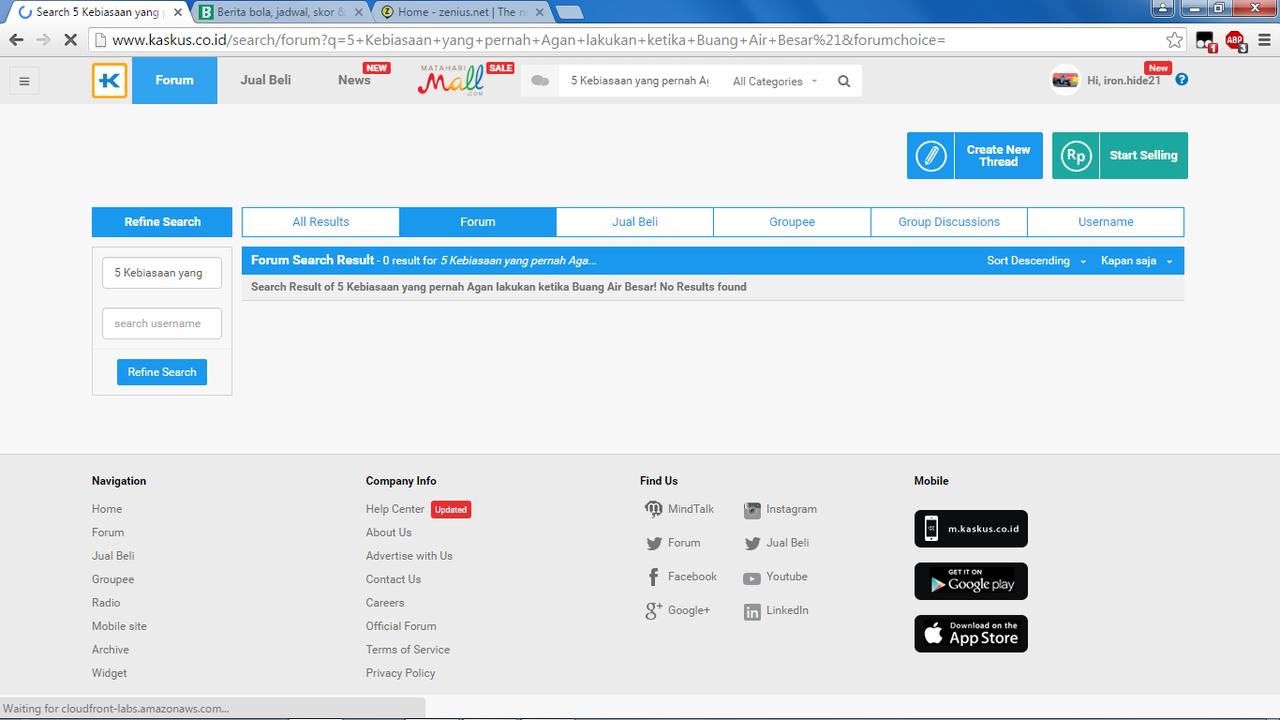Image resolution: width=1280 pixels, height=720 pixels.
Task: Click the iron.hide21 user avatar
Action: 1065,80
